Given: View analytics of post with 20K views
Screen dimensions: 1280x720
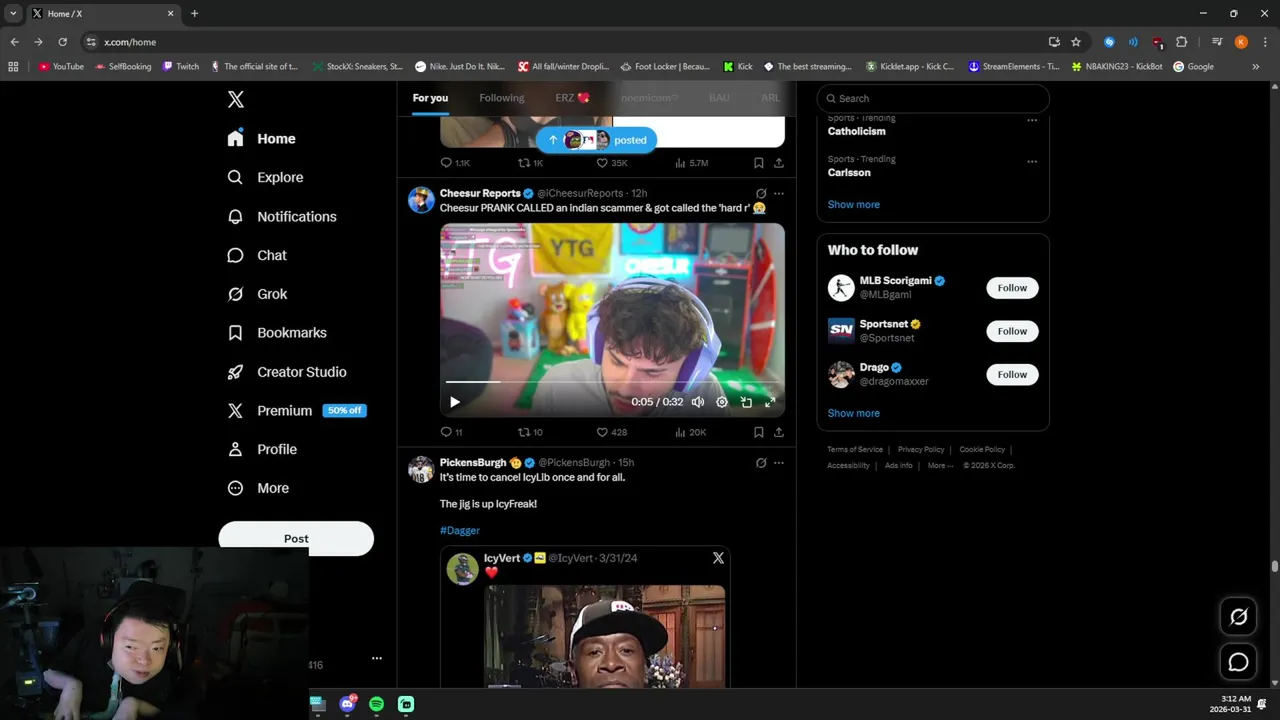Looking at the screenshot, I should point(690,432).
